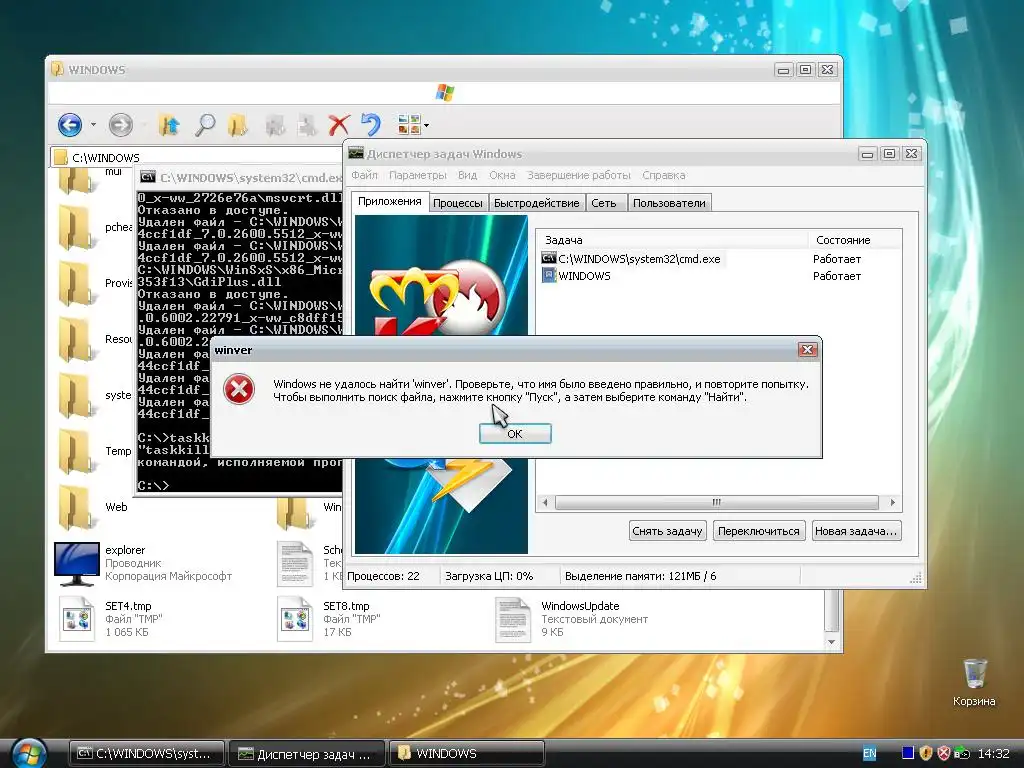Click the Forward arrow in the explorer toolbar
Image resolution: width=1024 pixels, height=768 pixels.
(x=120, y=124)
